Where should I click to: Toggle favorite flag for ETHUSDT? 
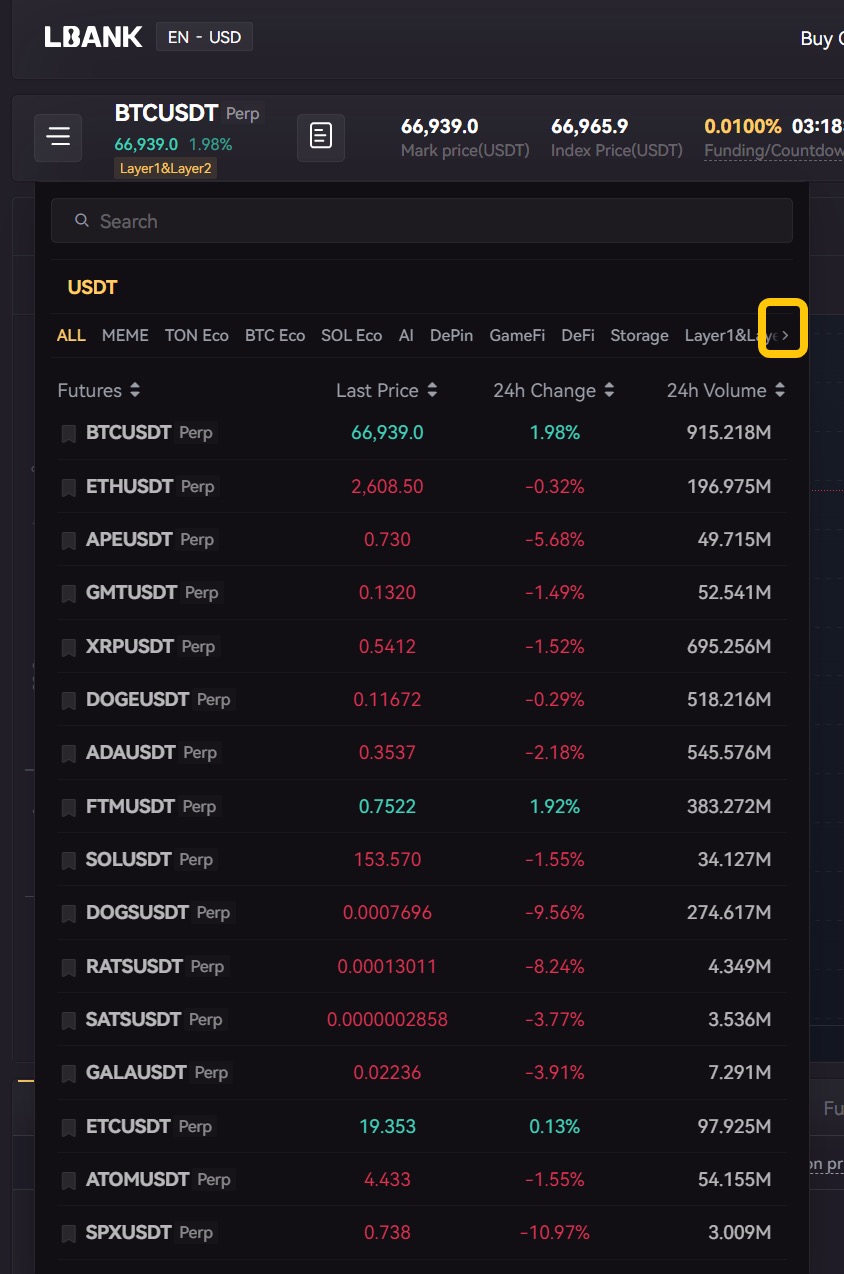(69, 487)
